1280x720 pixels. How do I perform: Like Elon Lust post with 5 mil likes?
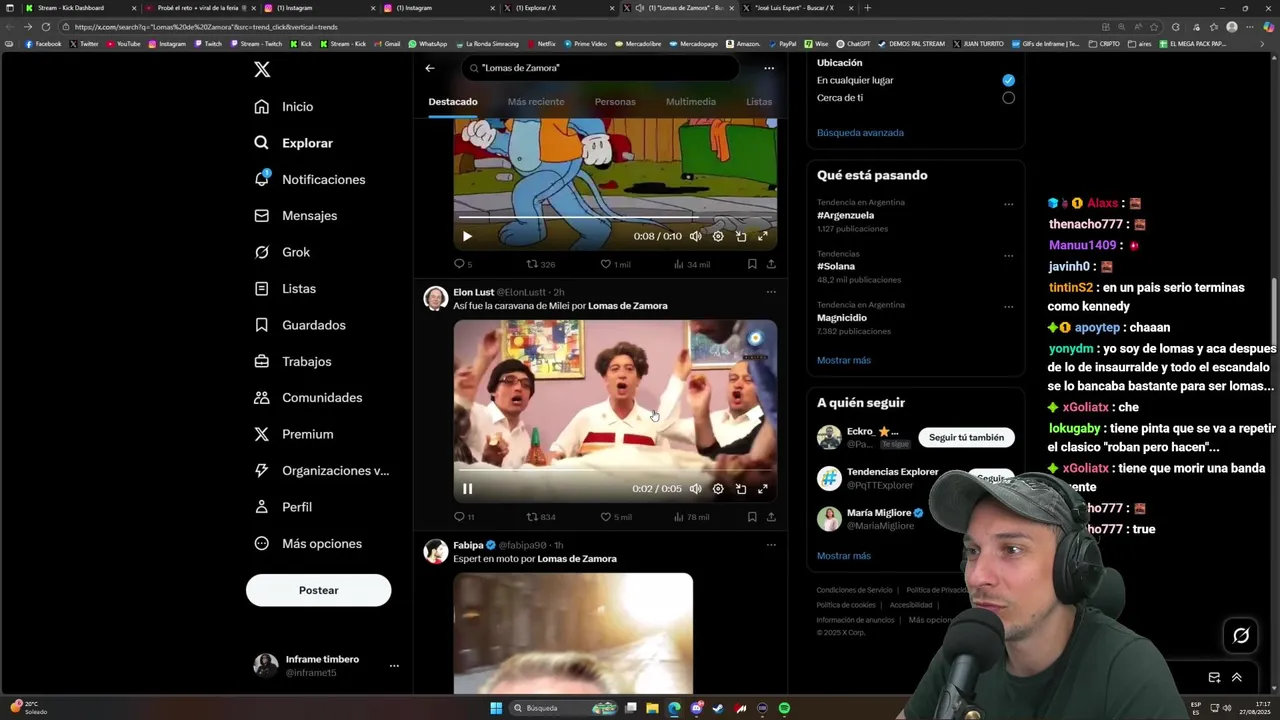tap(615, 517)
